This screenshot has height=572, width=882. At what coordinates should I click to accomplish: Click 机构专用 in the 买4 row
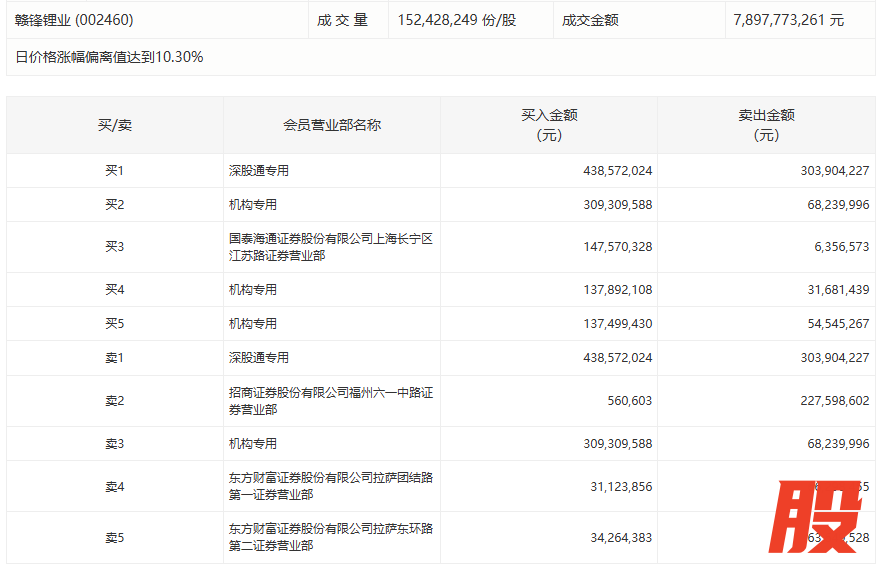coord(253,290)
